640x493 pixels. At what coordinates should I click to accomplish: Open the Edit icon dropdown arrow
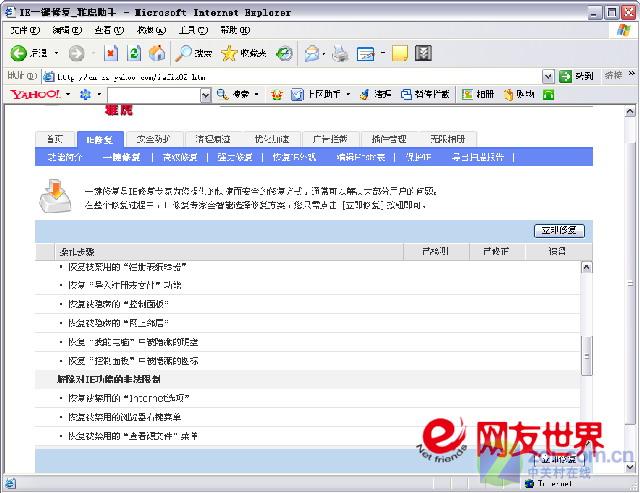click(383, 53)
